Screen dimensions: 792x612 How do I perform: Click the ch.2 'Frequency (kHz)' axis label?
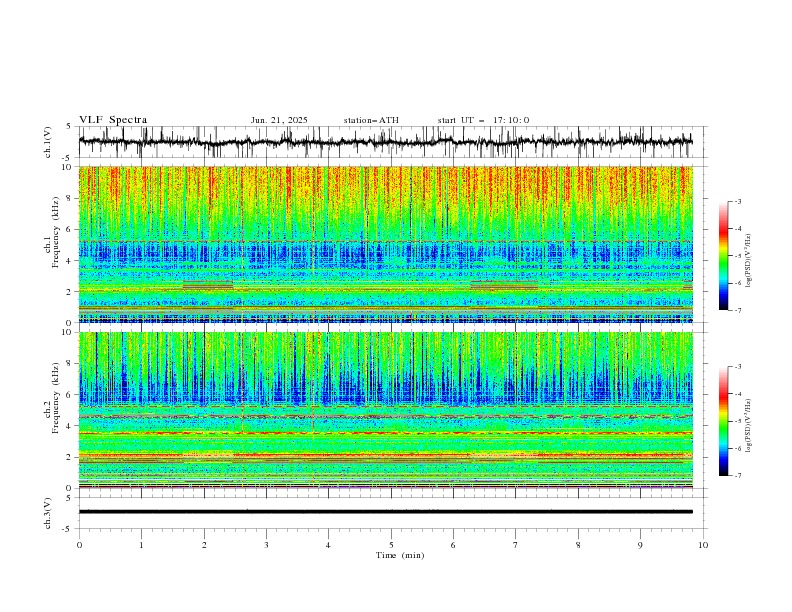56,398
